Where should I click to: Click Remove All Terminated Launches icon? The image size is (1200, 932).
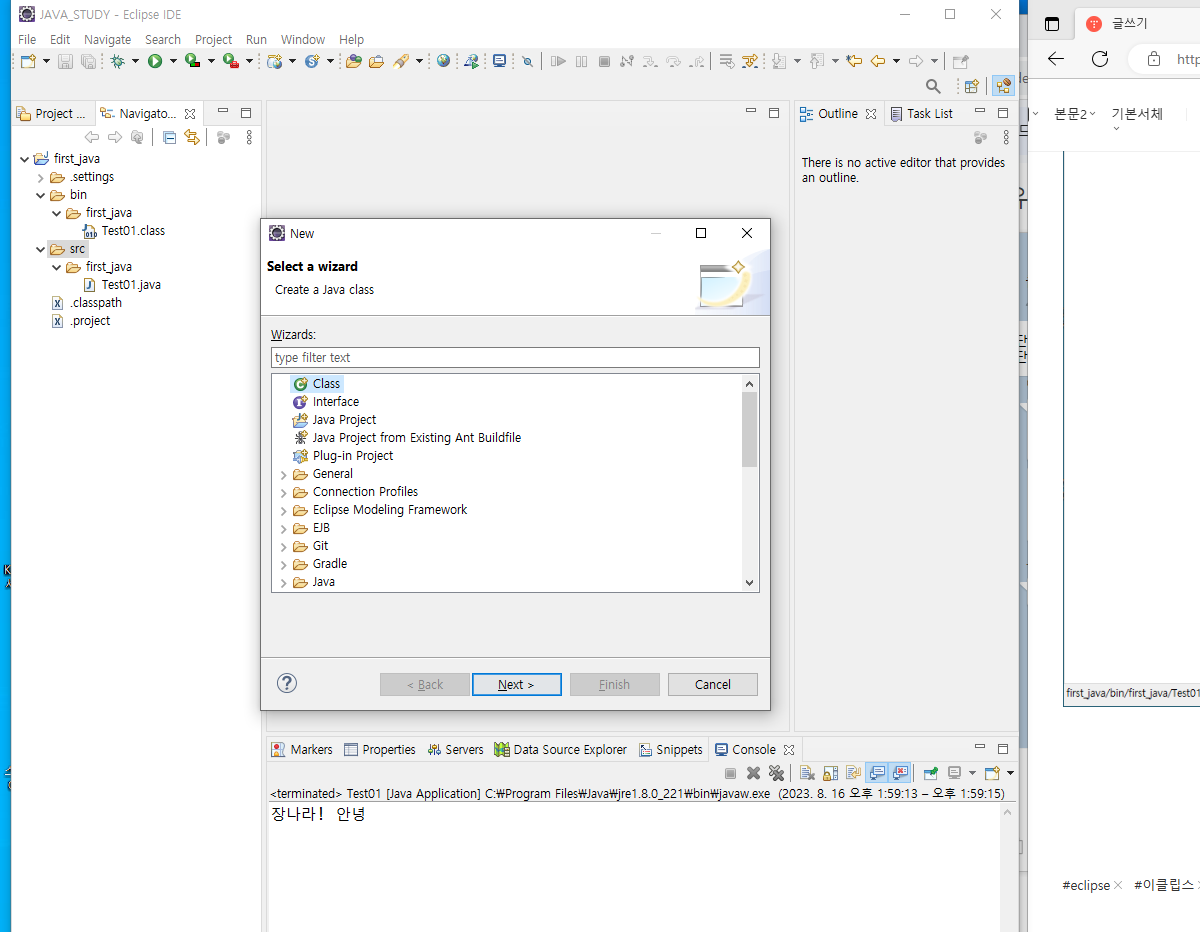click(776, 773)
